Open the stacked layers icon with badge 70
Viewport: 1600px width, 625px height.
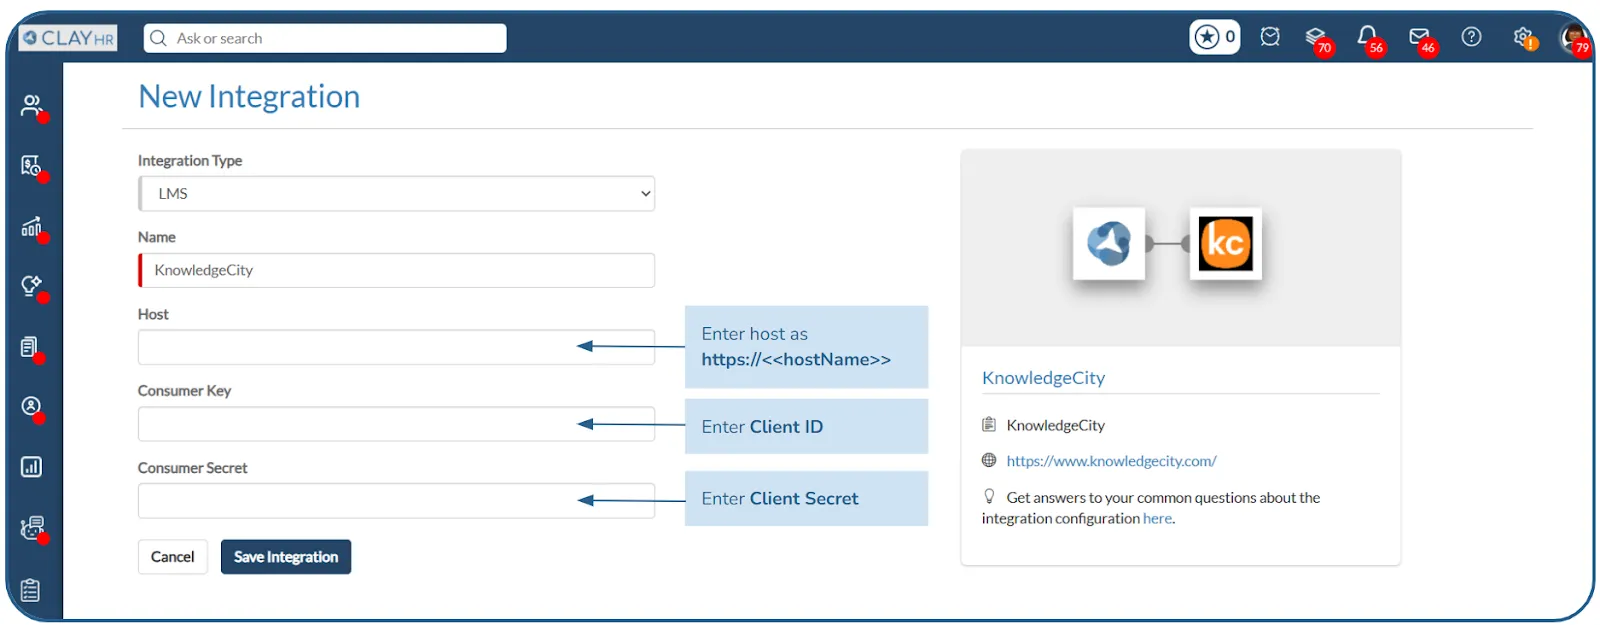[x=1317, y=38]
